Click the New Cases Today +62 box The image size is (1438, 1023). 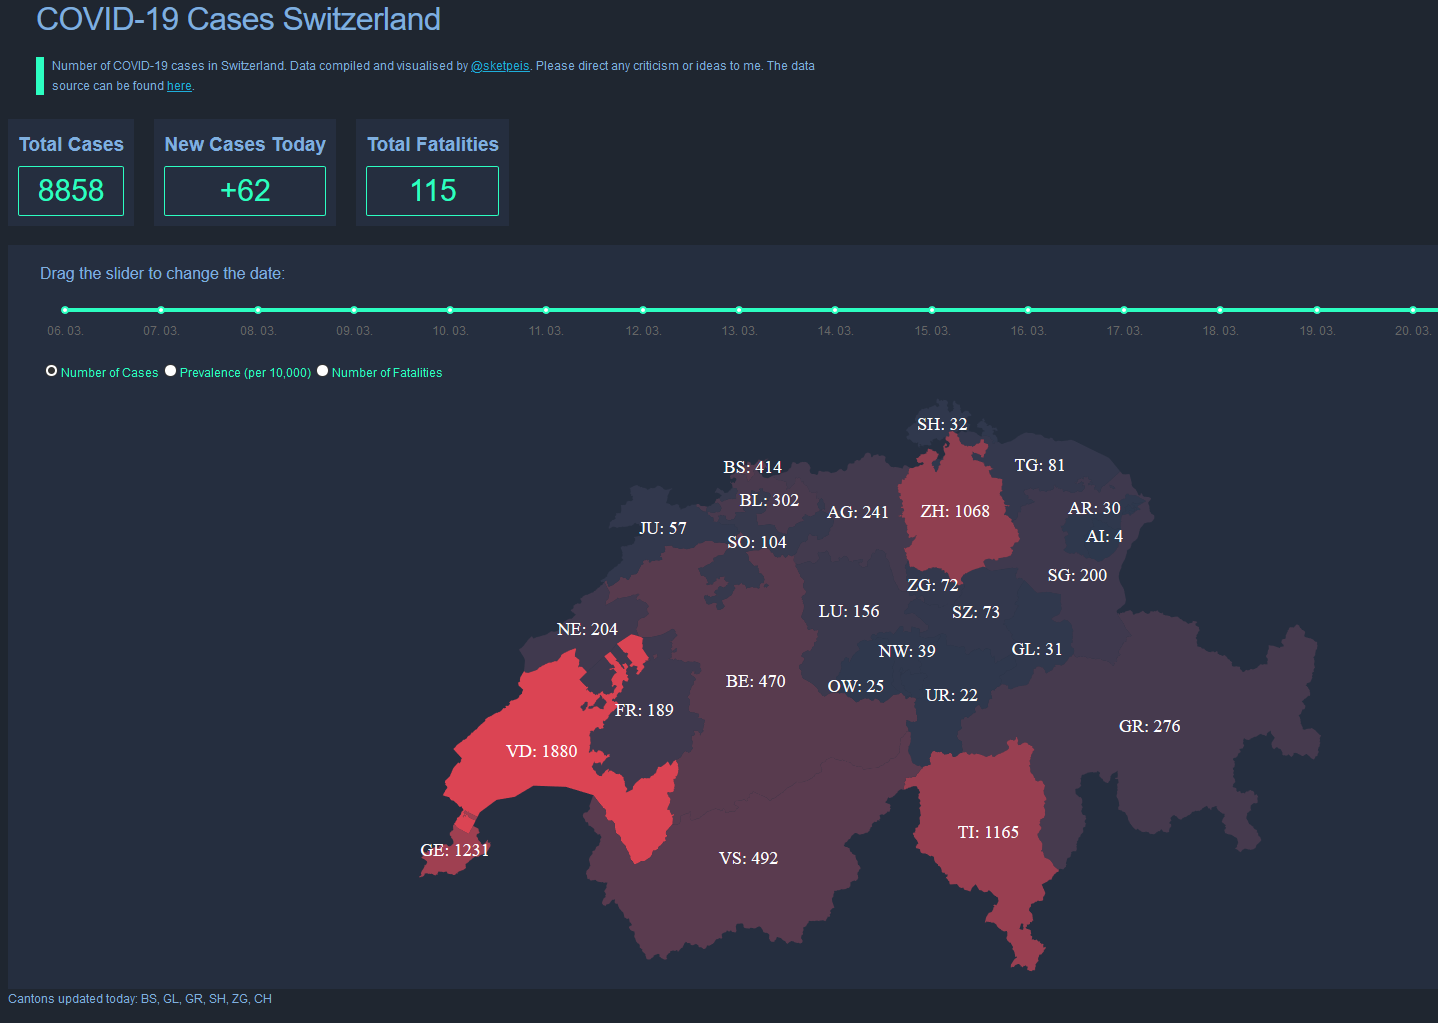point(245,191)
